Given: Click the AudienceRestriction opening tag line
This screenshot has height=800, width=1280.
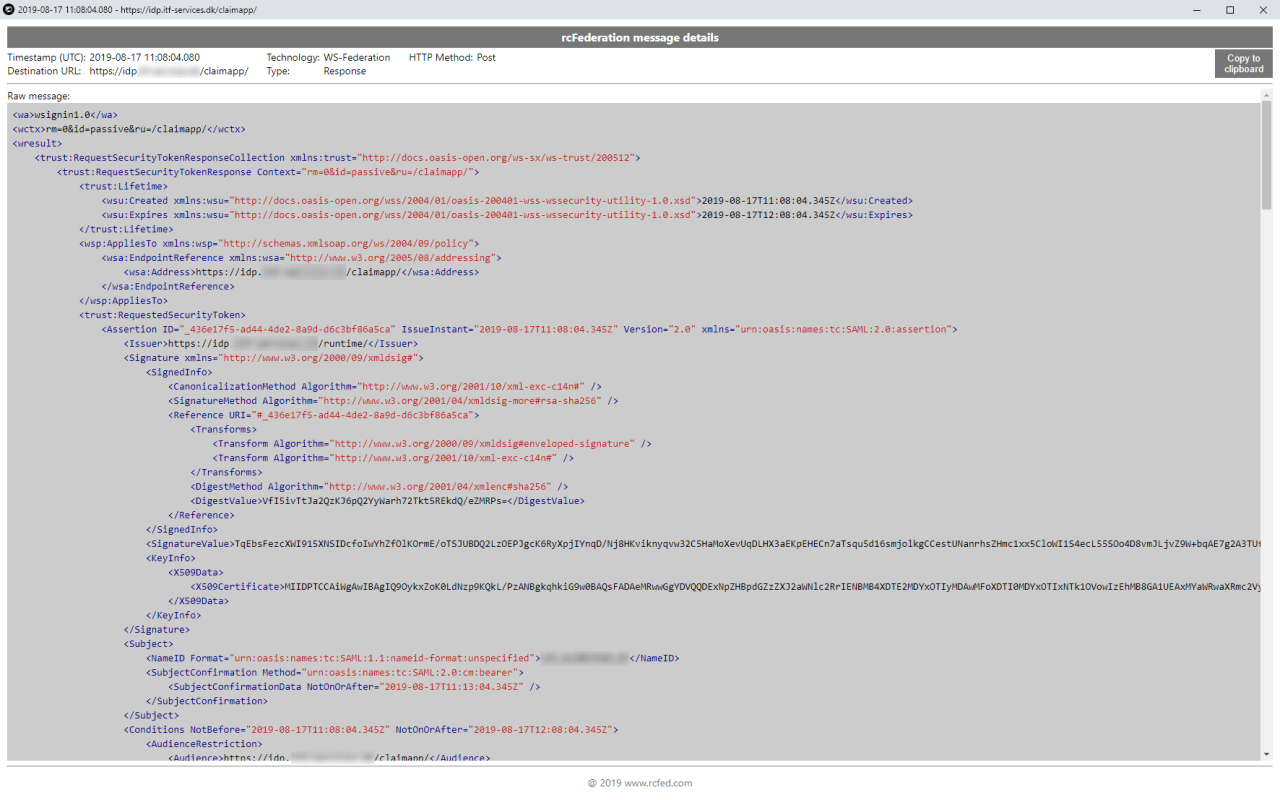Looking at the screenshot, I should pyautogui.click(x=204, y=744).
